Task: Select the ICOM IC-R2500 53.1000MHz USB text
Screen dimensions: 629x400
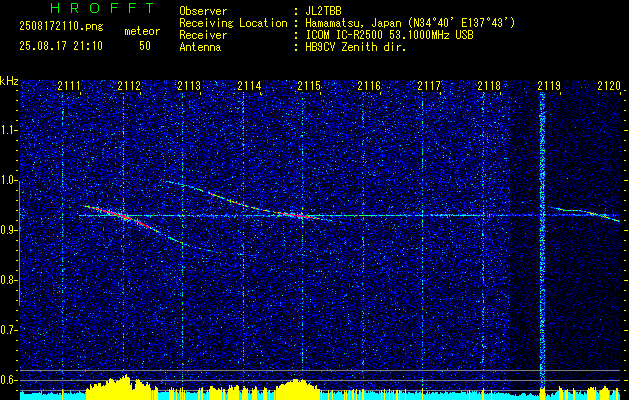Action: 389,35
